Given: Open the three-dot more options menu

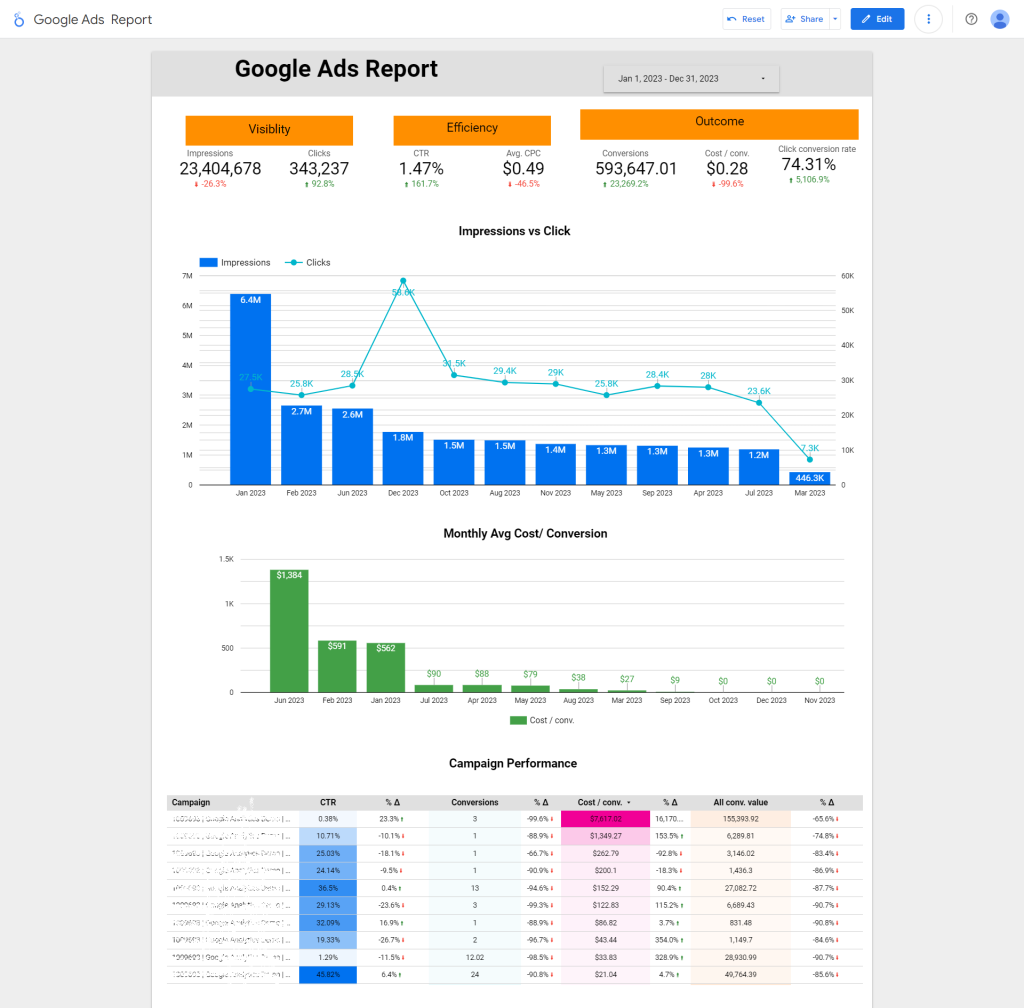Looking at the screenshot, I should pyautogui.click(x=928, y=19).
